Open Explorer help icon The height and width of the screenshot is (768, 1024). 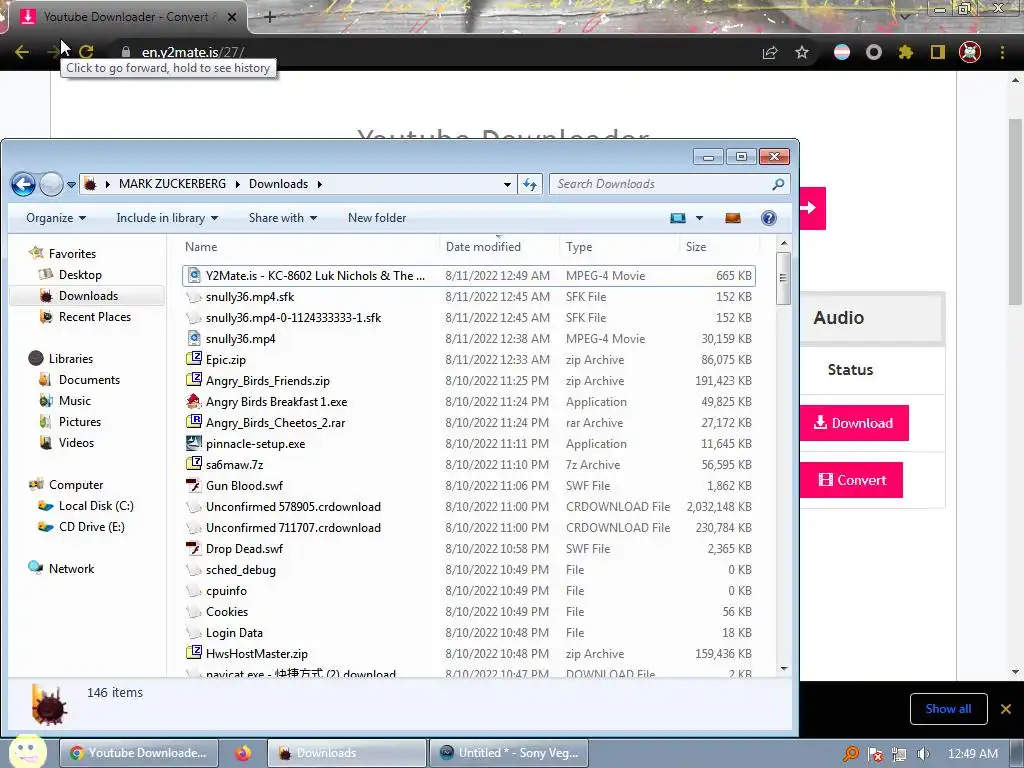(769, 218)
